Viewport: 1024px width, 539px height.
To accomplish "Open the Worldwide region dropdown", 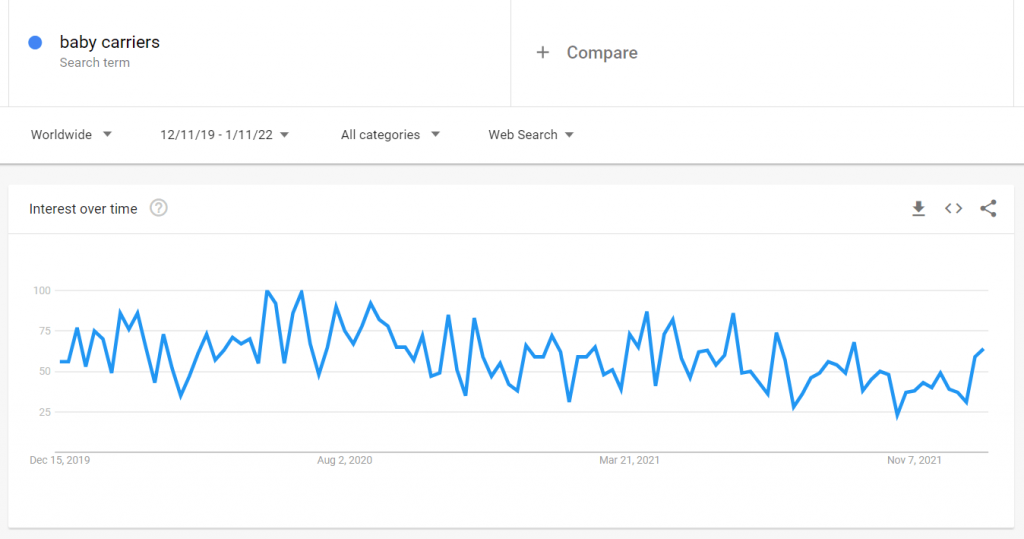I will click(x=71, y=135).
